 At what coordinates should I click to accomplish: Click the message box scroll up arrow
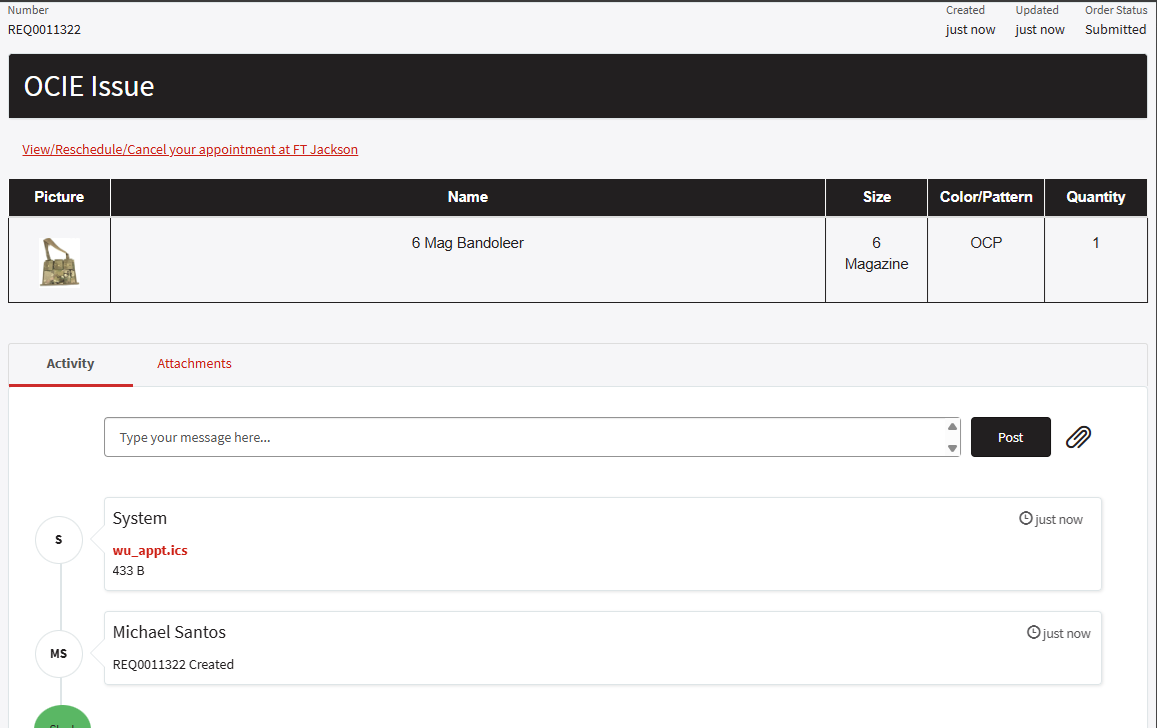[952, 427]
